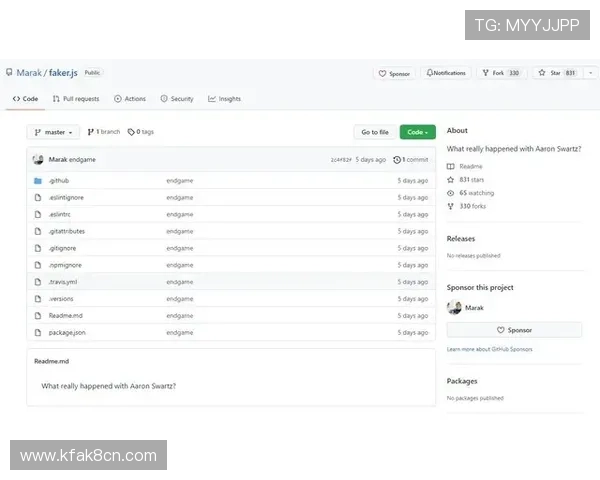Switch to the Code tab
Screen dimensions: 600x480
[25, 99]
